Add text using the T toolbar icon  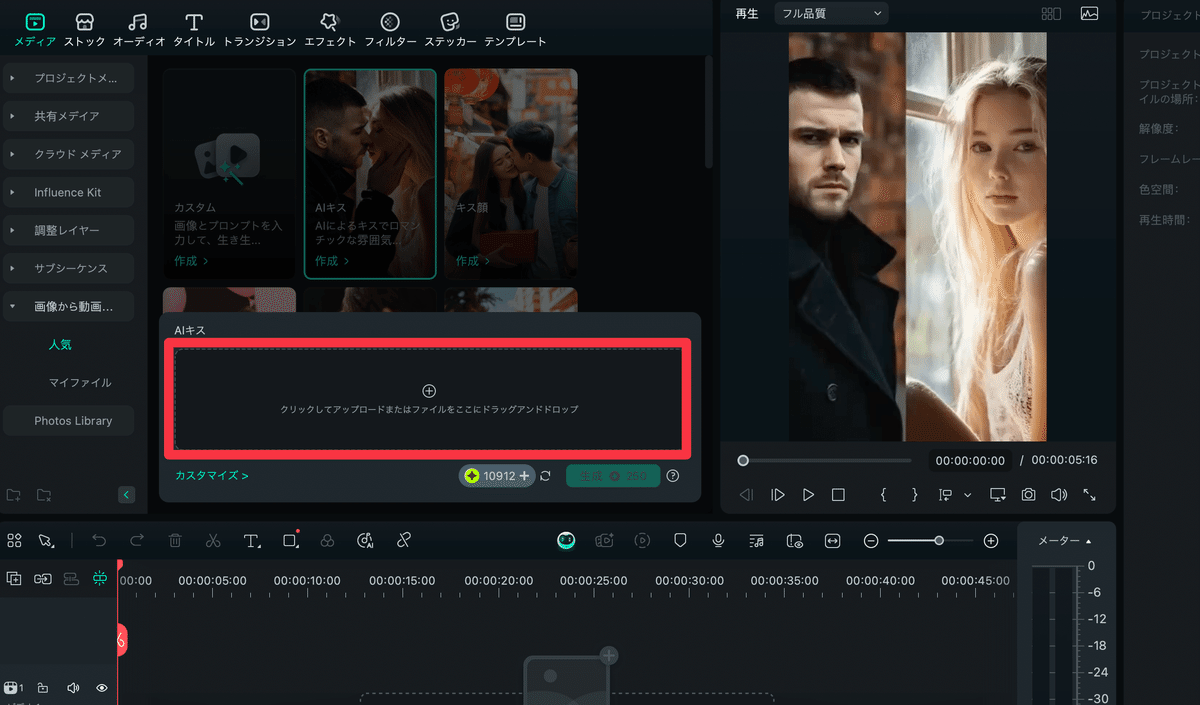pyautogui.click(x=251, y=540)
